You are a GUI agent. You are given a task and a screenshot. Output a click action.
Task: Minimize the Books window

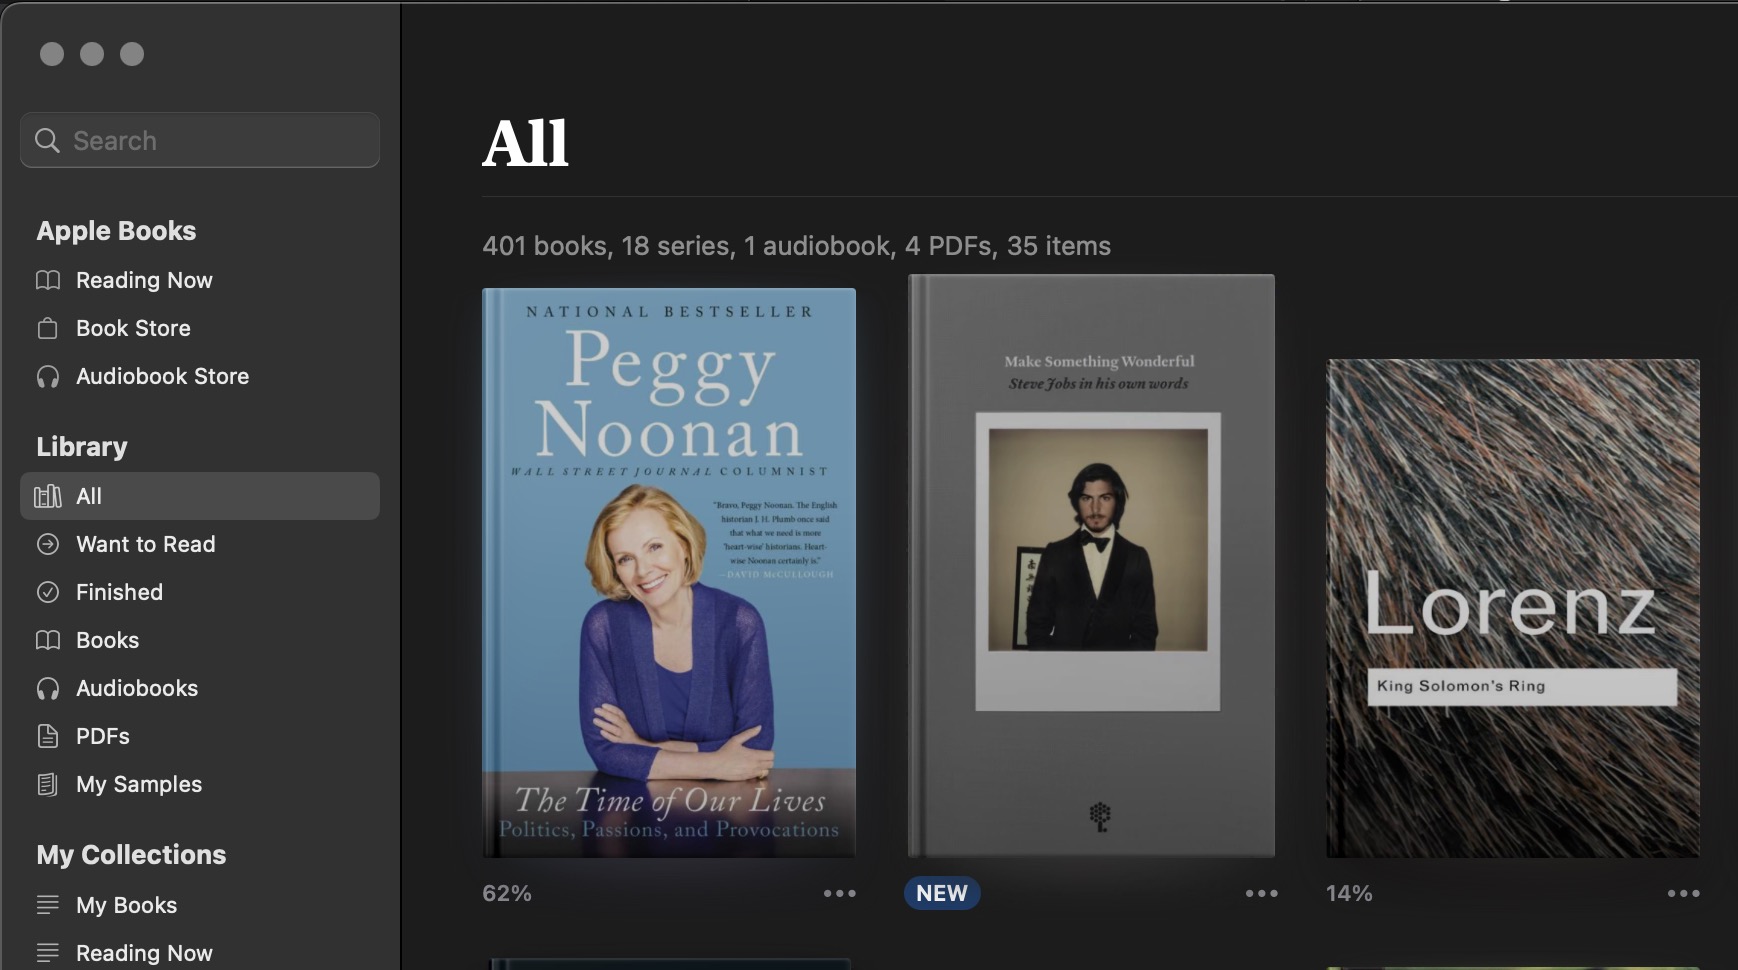[x=92, y=54]
